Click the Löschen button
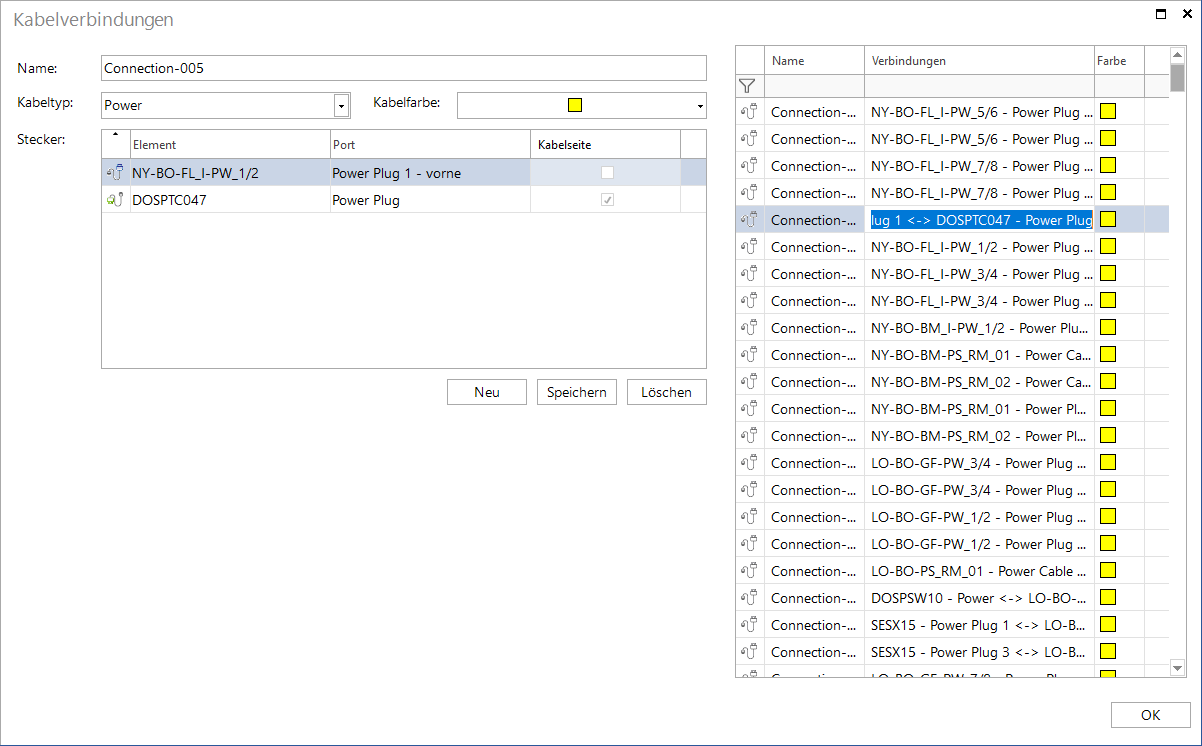1202x746 pixels. pyautogui.click(x=667, y=392)
